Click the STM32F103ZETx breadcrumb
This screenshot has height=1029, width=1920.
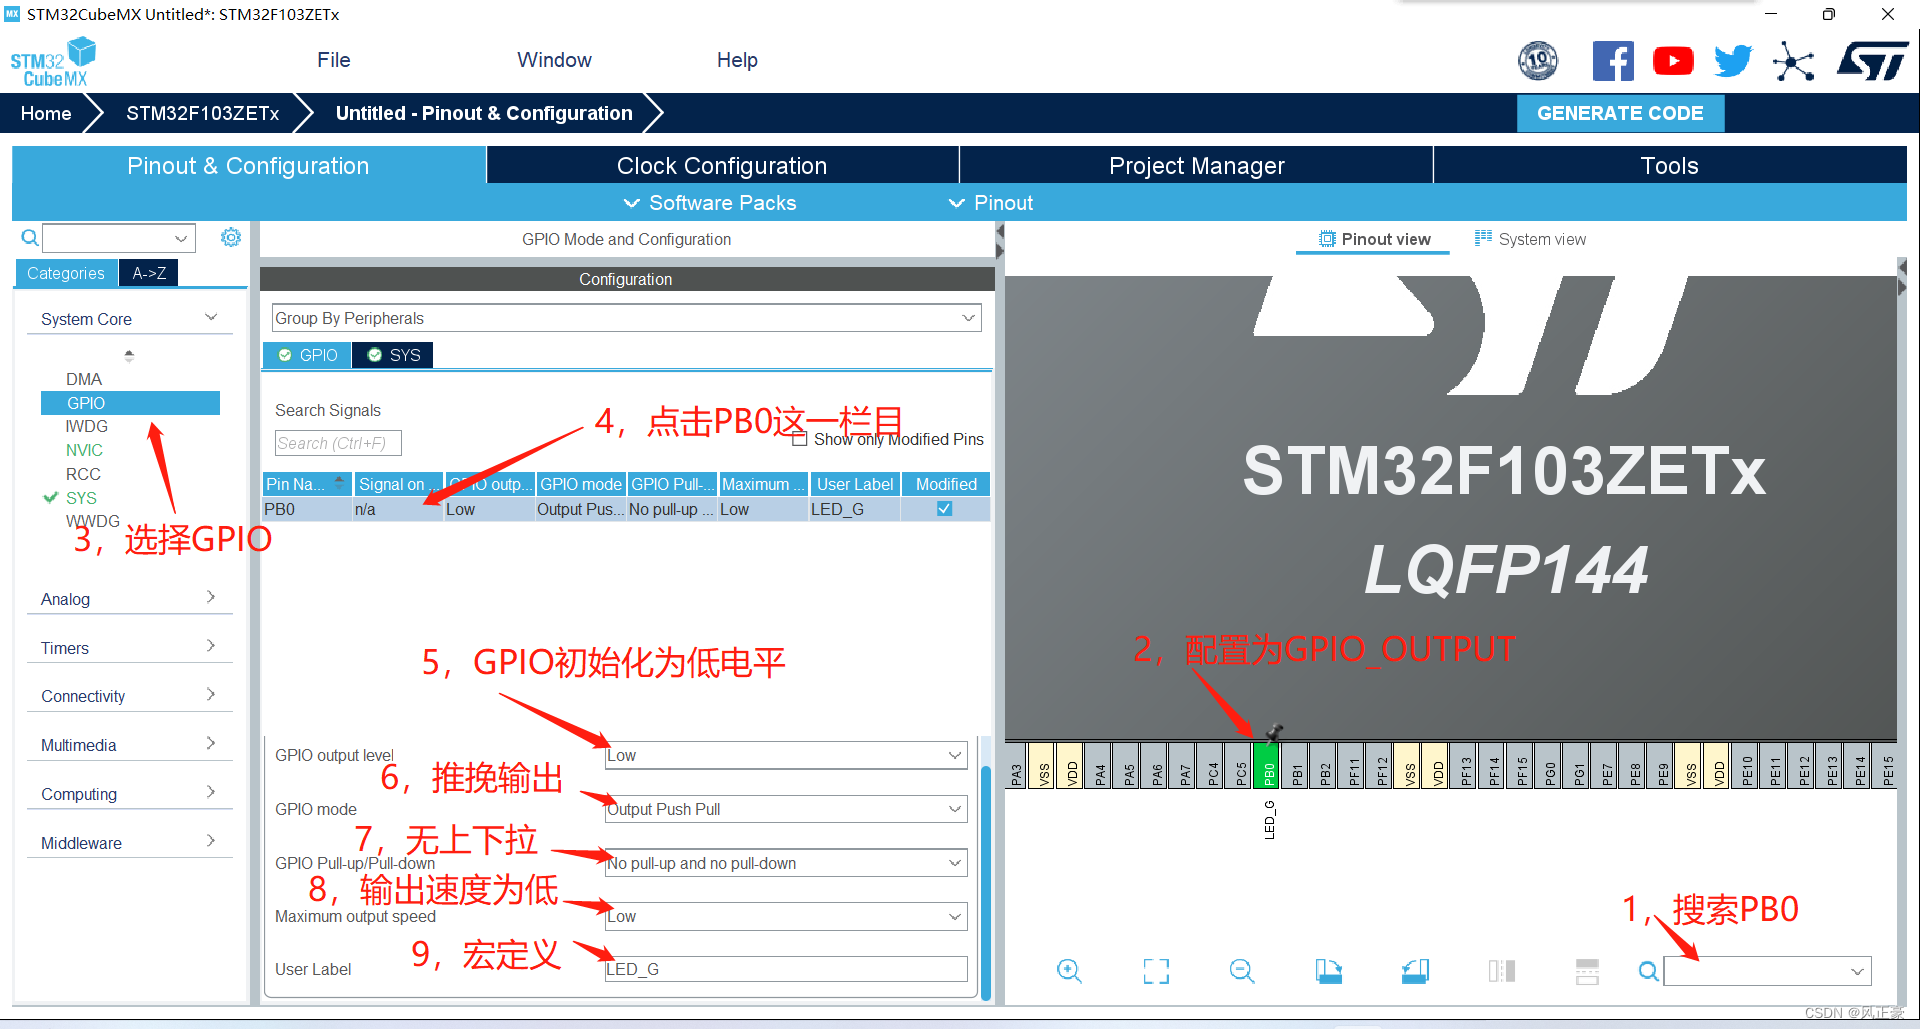click(202, 113)
